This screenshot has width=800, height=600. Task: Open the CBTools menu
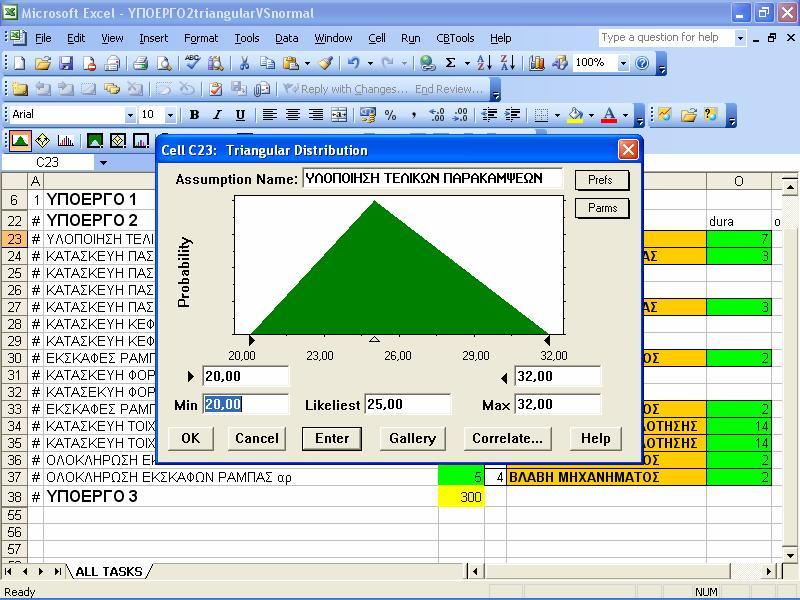coord(455,38)
